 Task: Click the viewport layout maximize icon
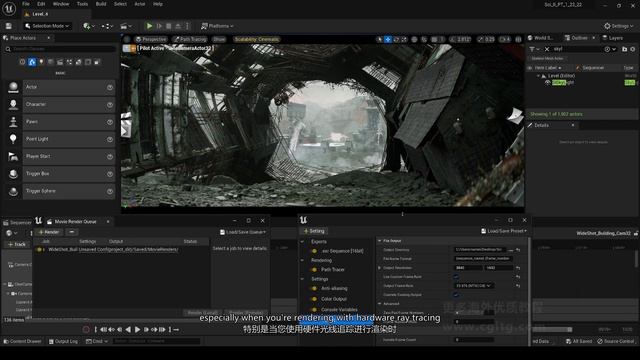pyautogui.click(x=518, y=39)
